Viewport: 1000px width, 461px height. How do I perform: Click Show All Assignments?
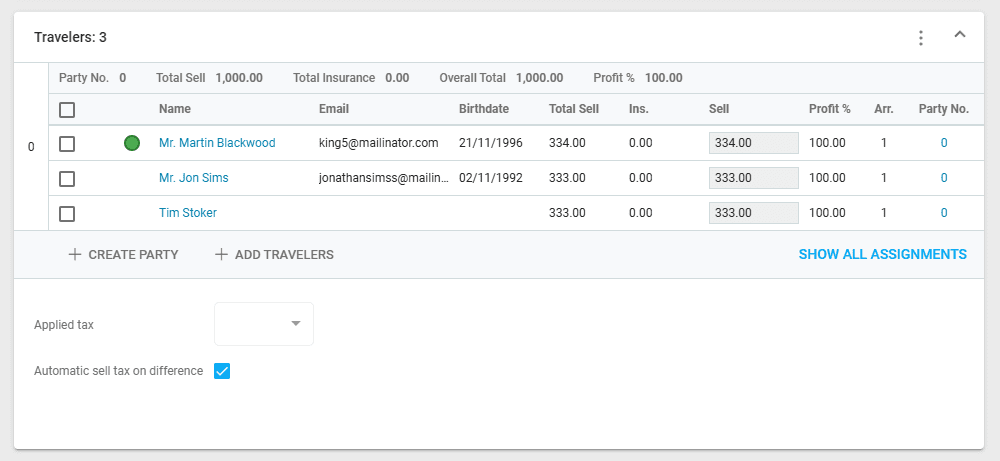click(x=883, y=254)
